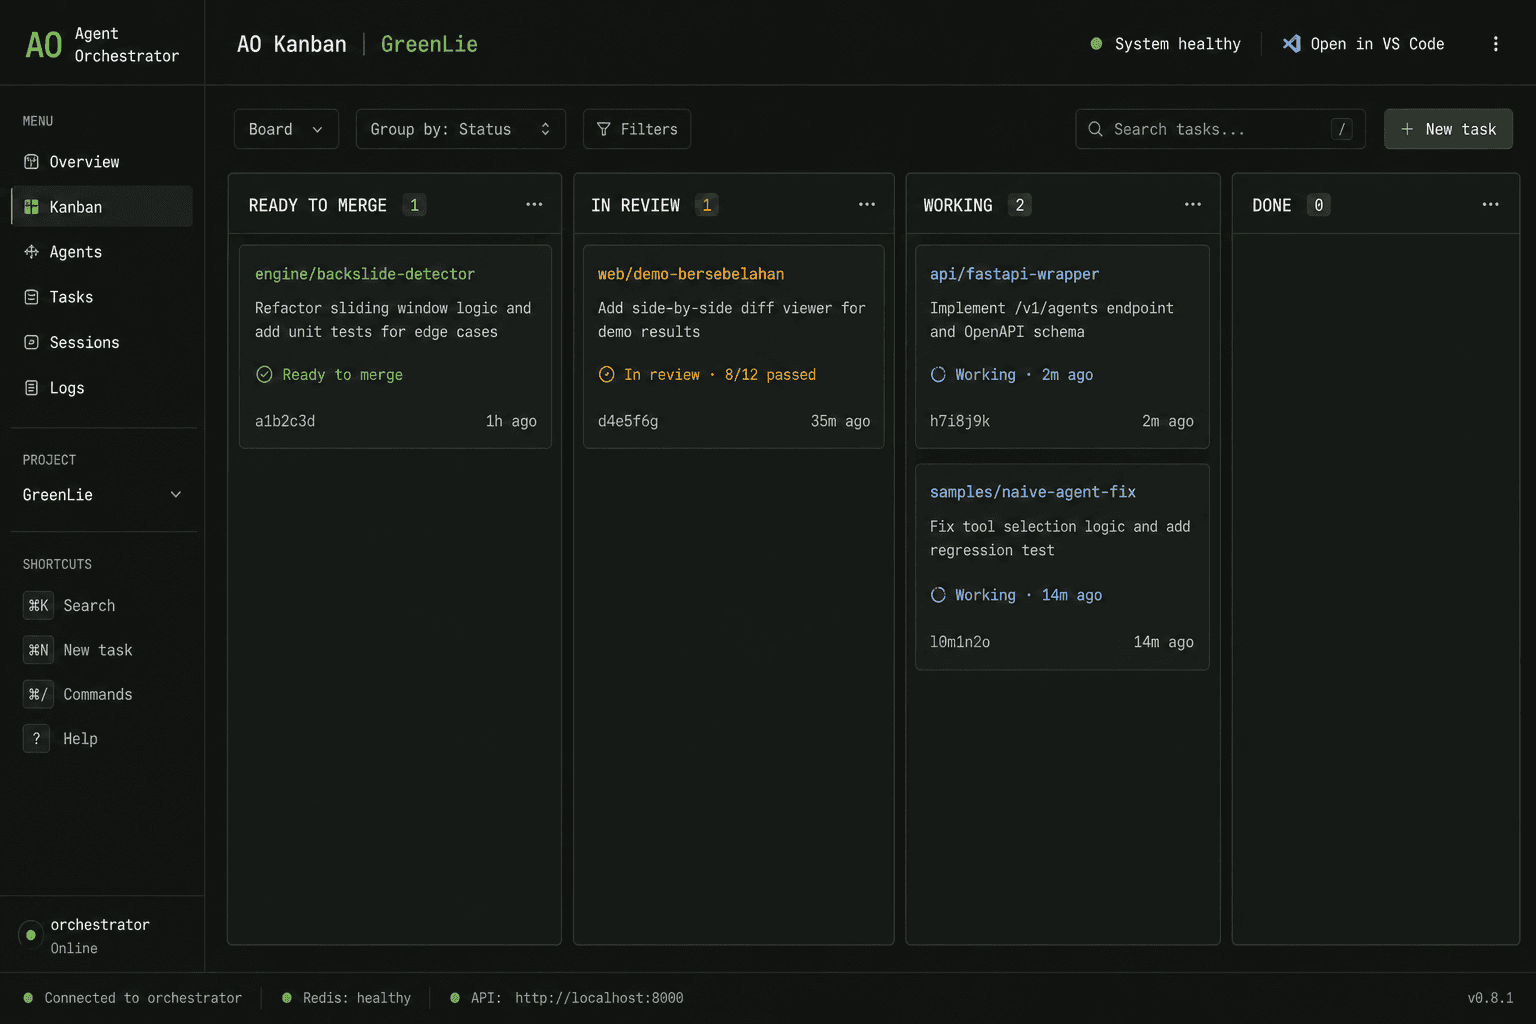
Task: Click the orchestrator Online user status
Action: click(x=85, y=936)
